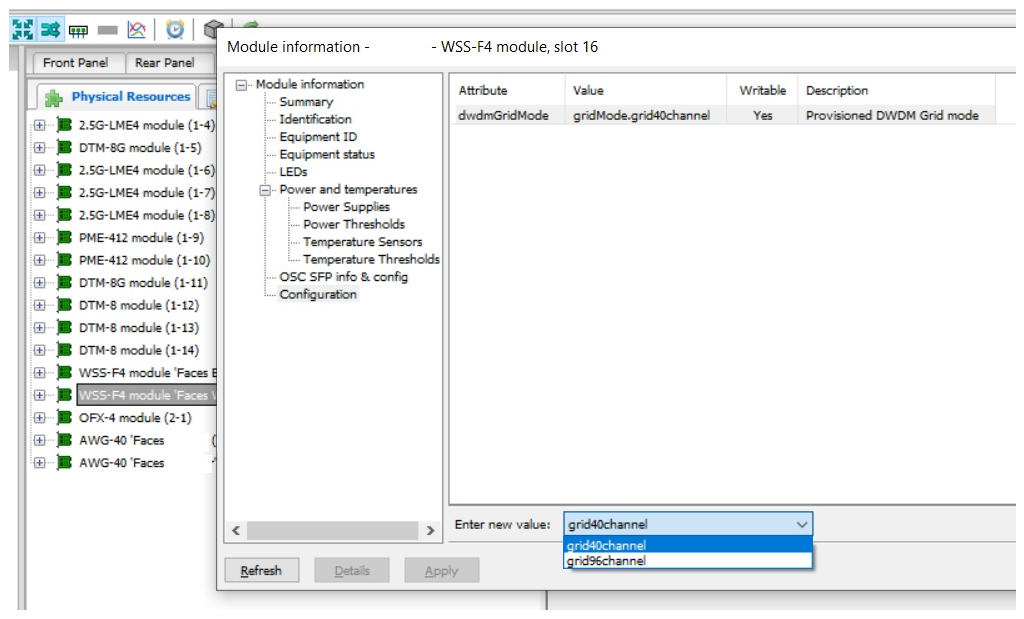The width and height of the screenshot is (1024, 619).
Task: Choose grid40channel from the dropdown list
Action: pyautogui.click(x=688, y=545)
